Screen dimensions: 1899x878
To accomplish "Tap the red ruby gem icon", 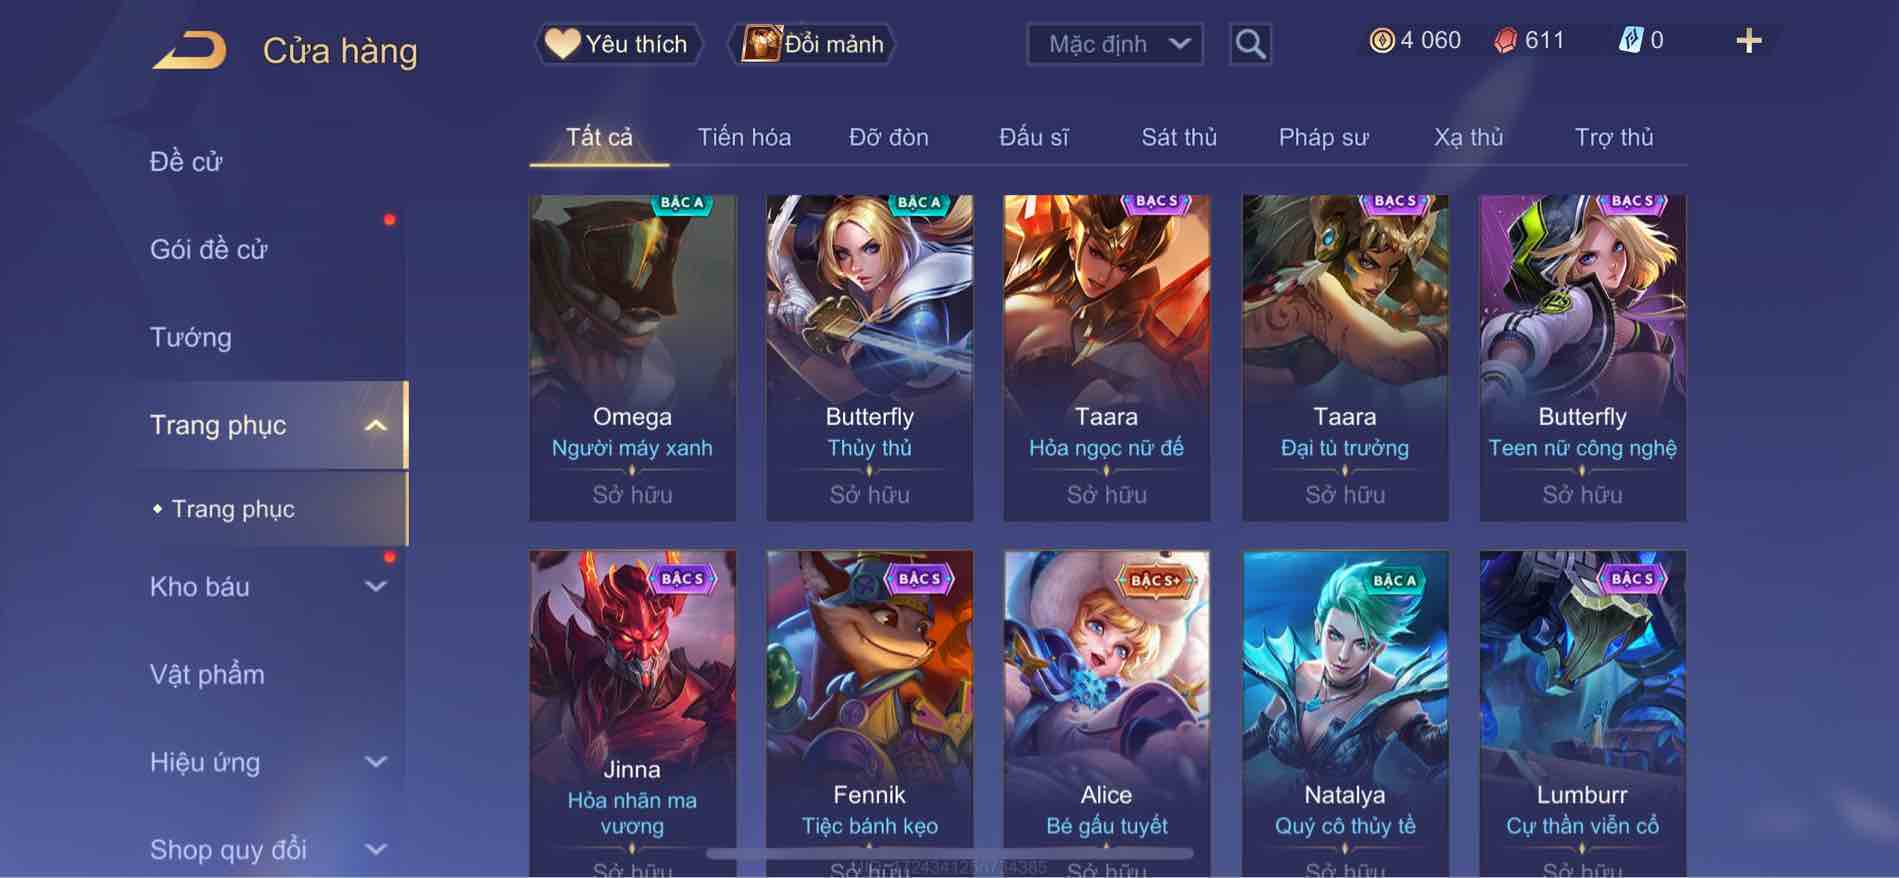I will click(1505, 40).
